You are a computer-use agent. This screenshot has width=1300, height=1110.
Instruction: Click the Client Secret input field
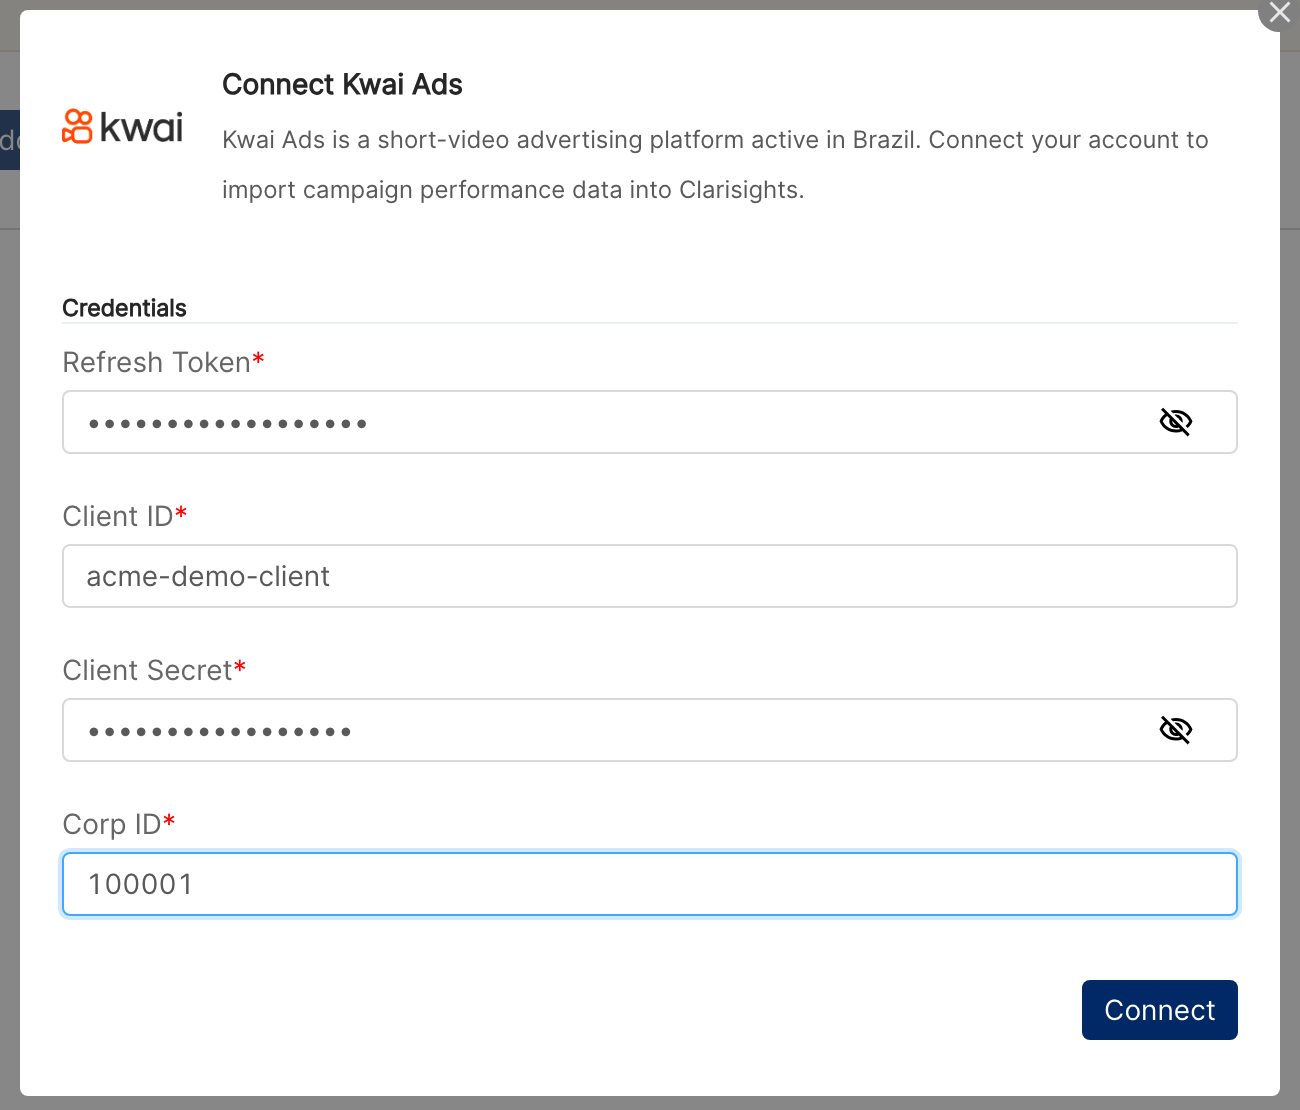point(650,730)
